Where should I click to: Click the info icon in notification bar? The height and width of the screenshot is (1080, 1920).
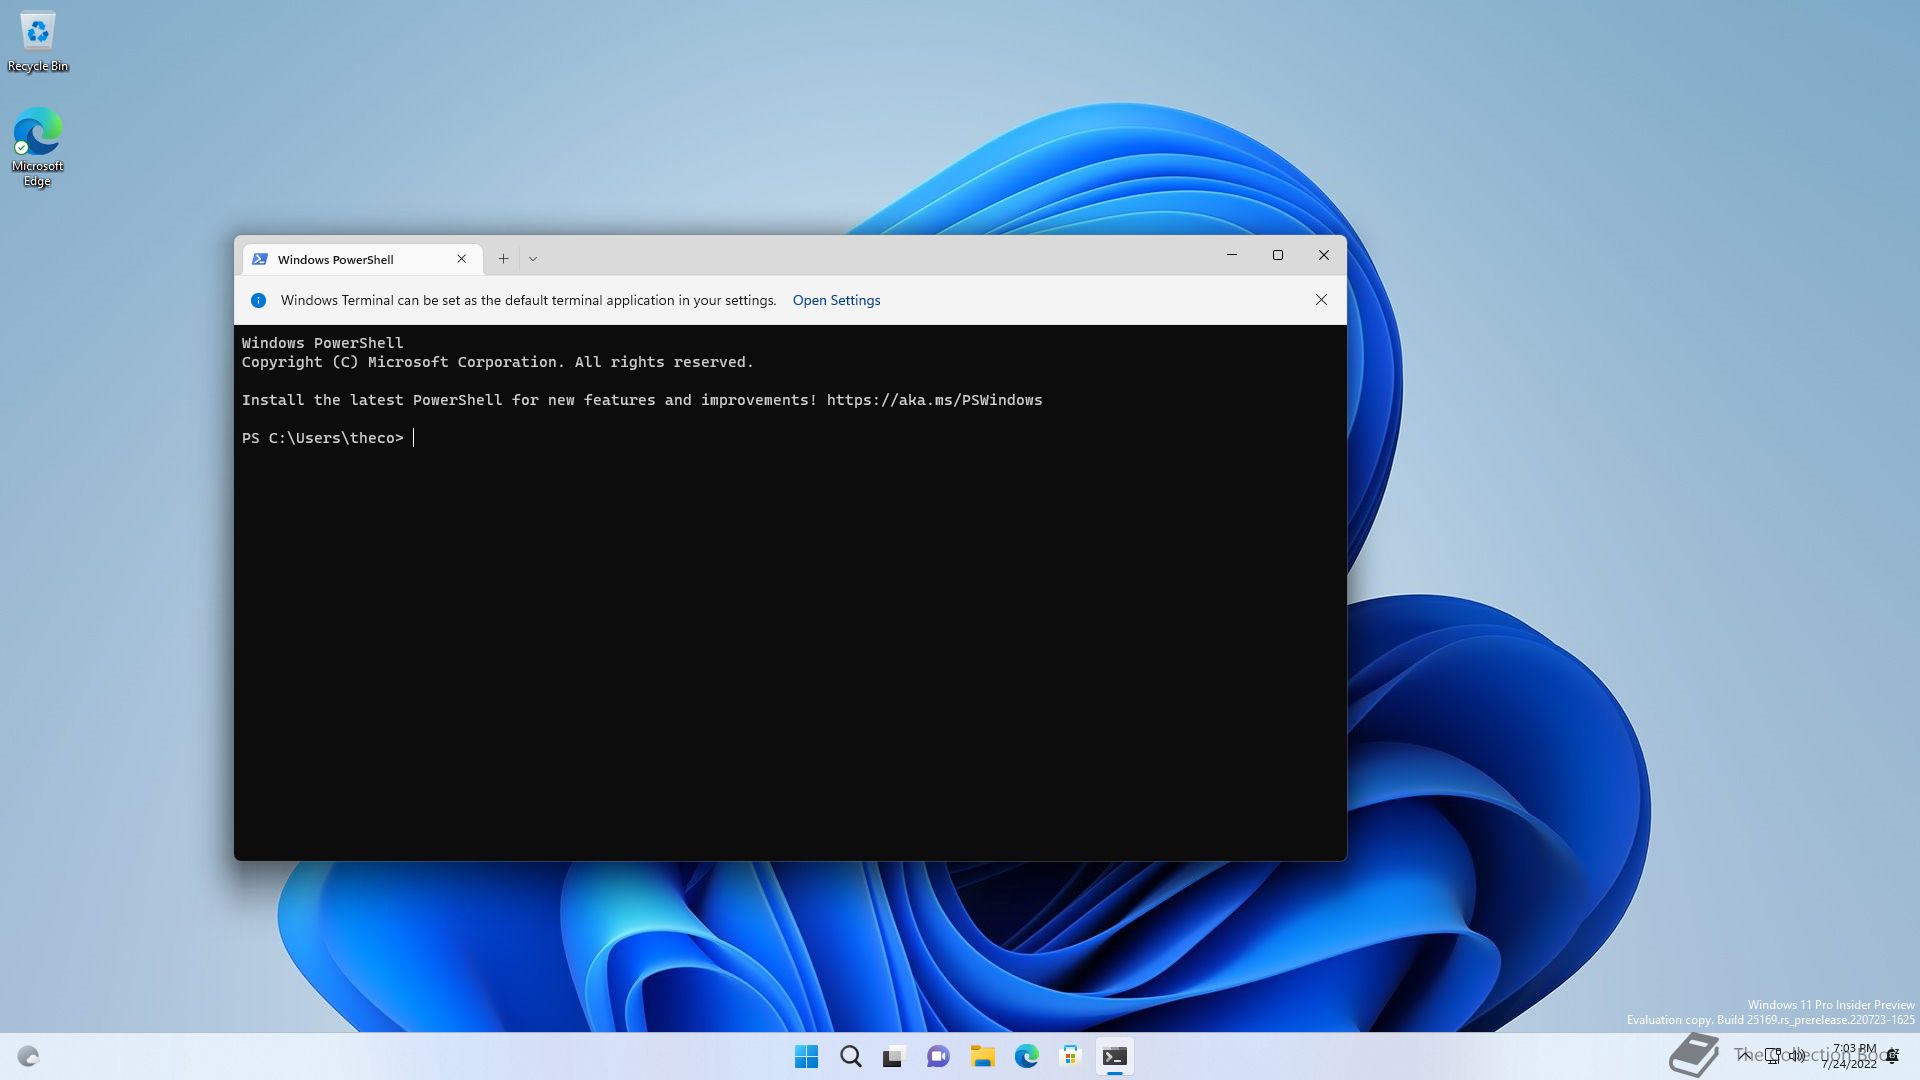click(x=258, y=300)
